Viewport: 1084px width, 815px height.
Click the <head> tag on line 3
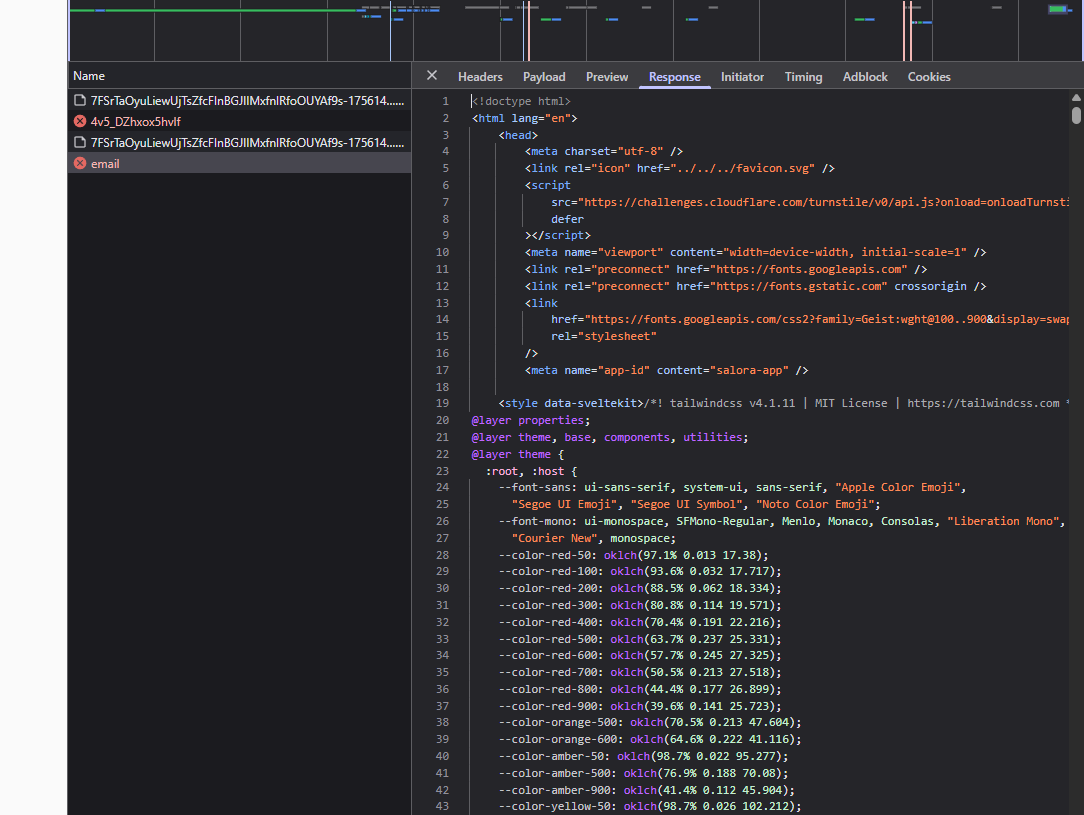point(518,135)
